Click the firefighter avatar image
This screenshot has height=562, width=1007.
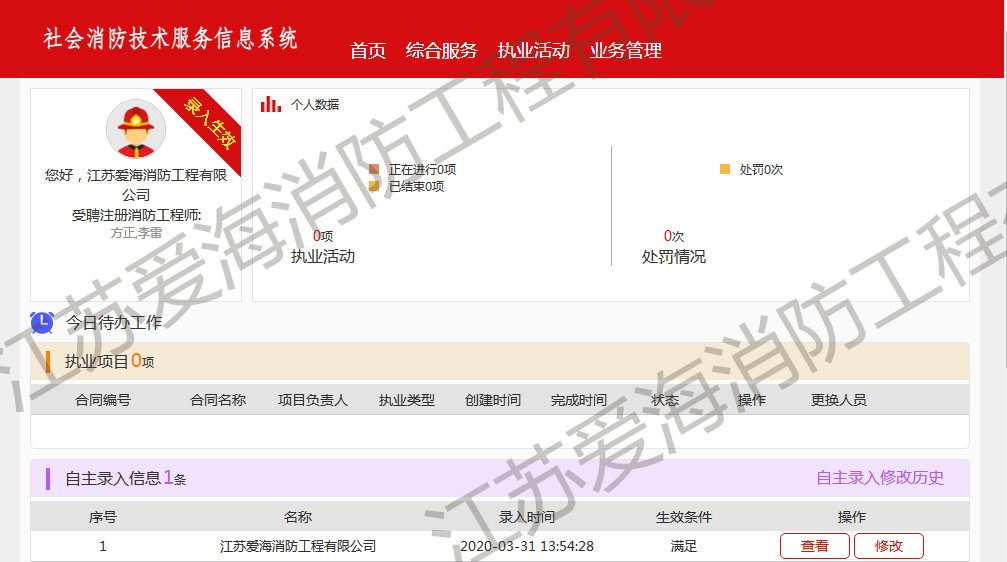click(x=136, y=129)
